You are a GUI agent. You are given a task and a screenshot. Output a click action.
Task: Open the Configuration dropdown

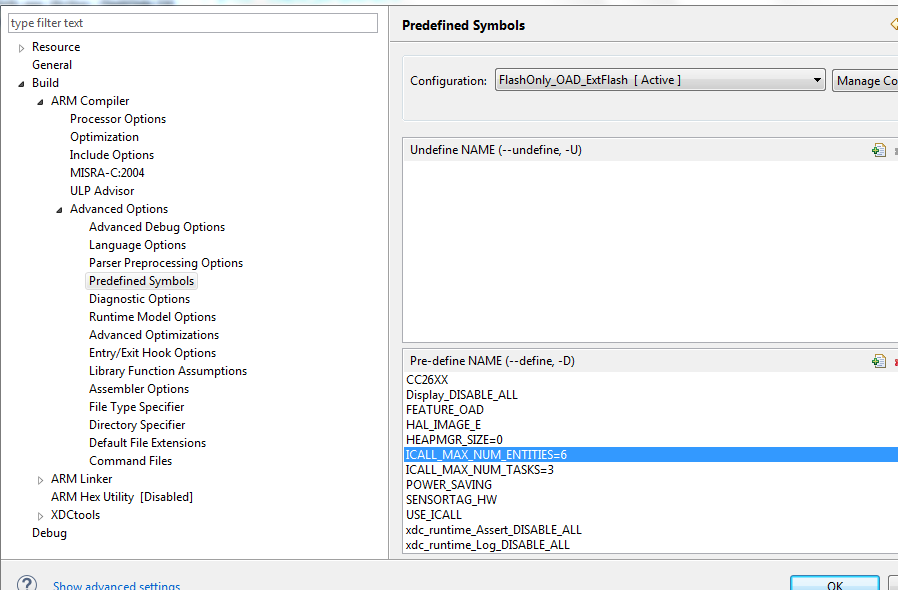pos(660,80)
